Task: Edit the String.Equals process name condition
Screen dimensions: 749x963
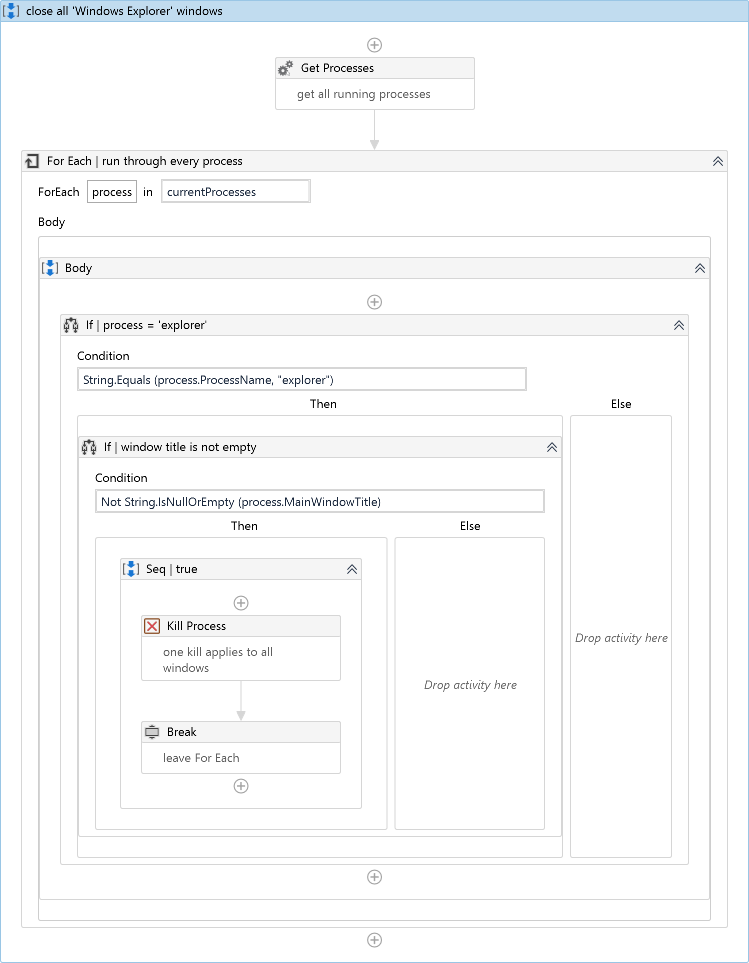Action: tap(301, 380)
